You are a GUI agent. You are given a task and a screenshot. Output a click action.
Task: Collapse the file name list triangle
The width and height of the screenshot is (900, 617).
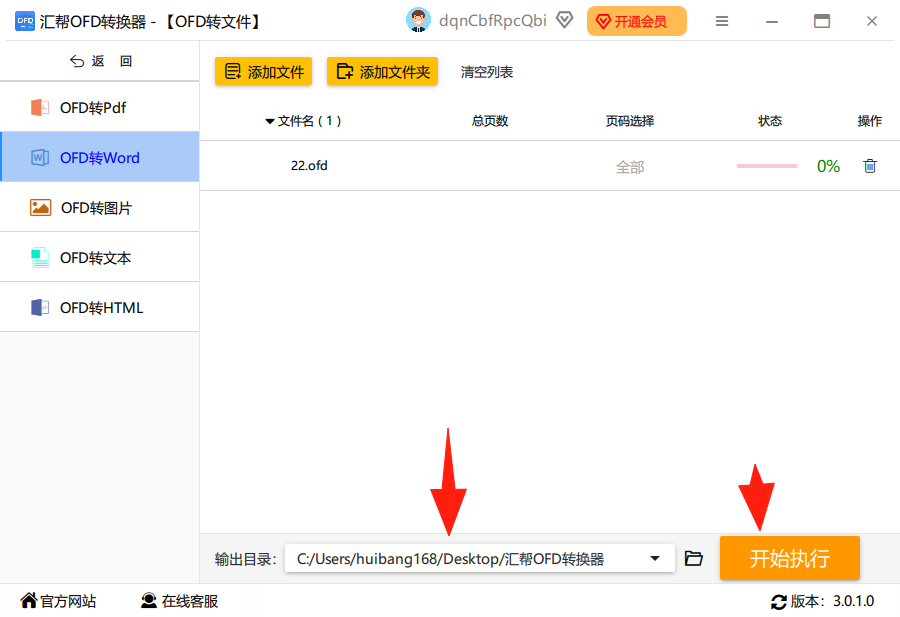tap(269, 121)
